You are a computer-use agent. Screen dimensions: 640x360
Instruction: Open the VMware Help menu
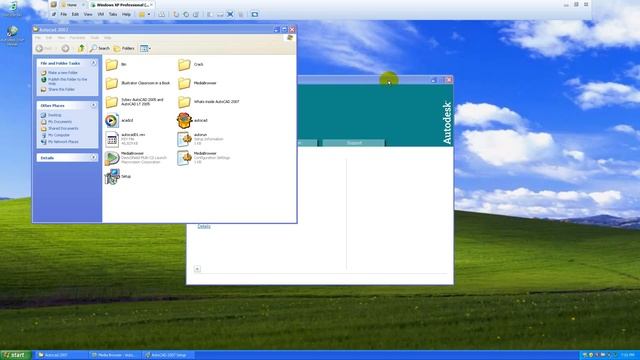point(126,14)
